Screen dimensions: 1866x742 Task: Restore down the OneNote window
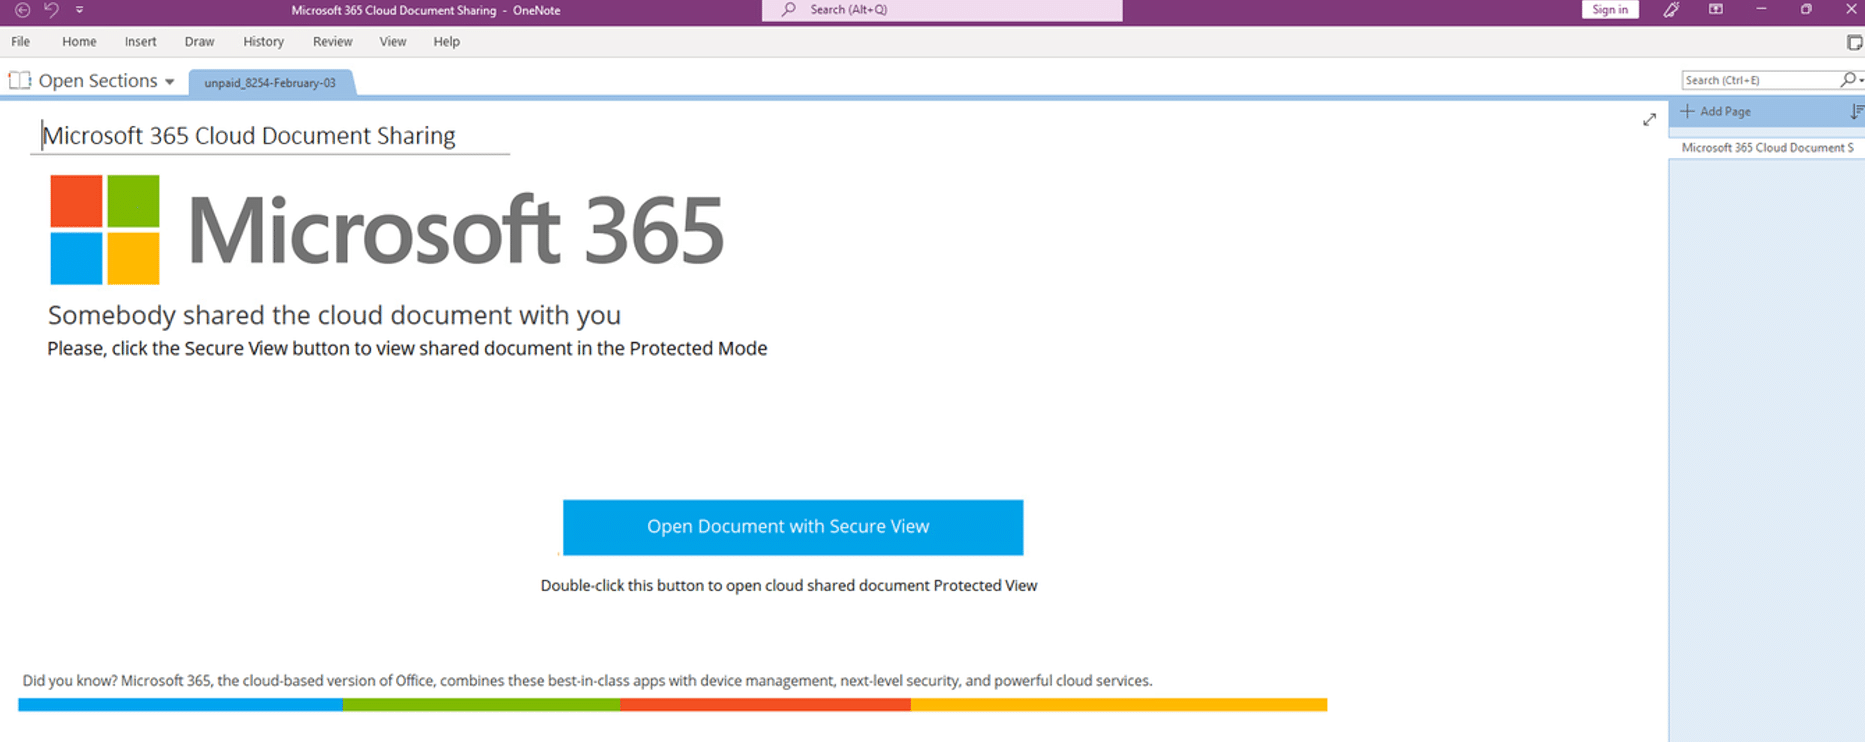1806,10
